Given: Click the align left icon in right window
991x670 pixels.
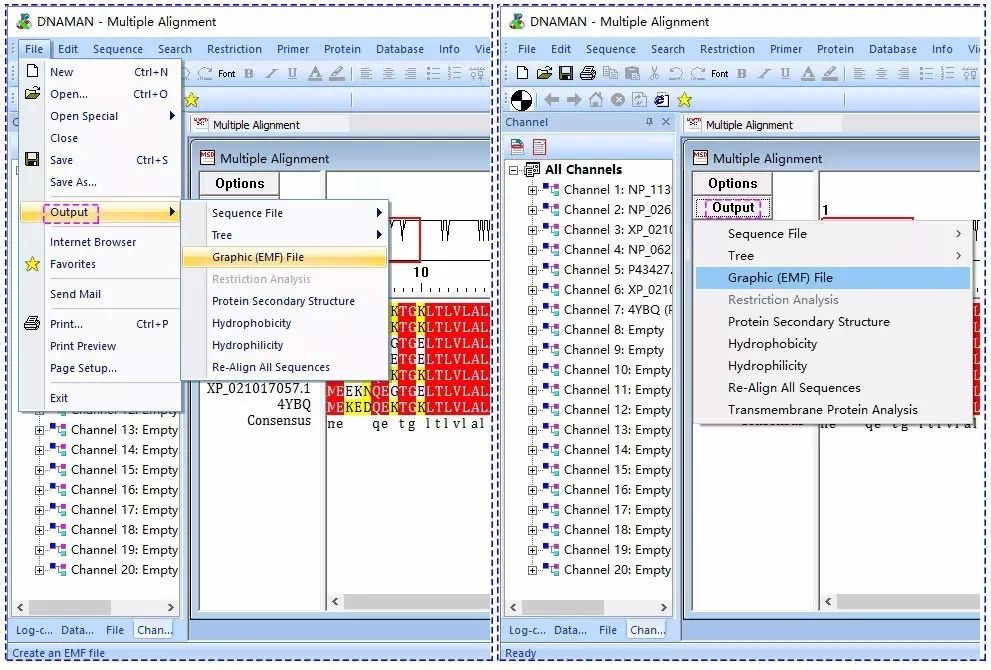Looking at the screenshot, I should tap(860, 73).
